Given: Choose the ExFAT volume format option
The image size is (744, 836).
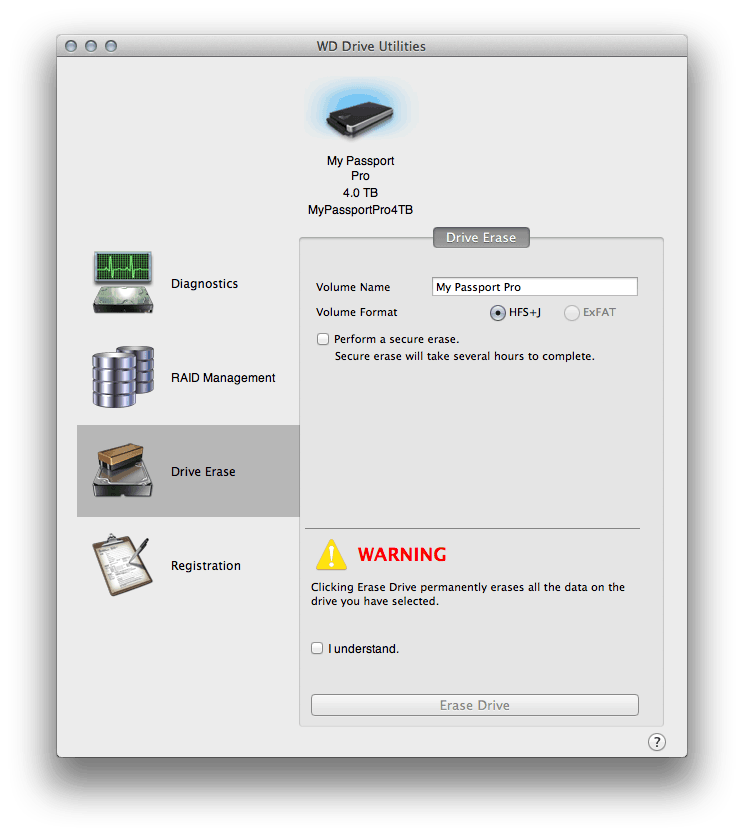Looking at the screenshot, I should tap(572, 313).
